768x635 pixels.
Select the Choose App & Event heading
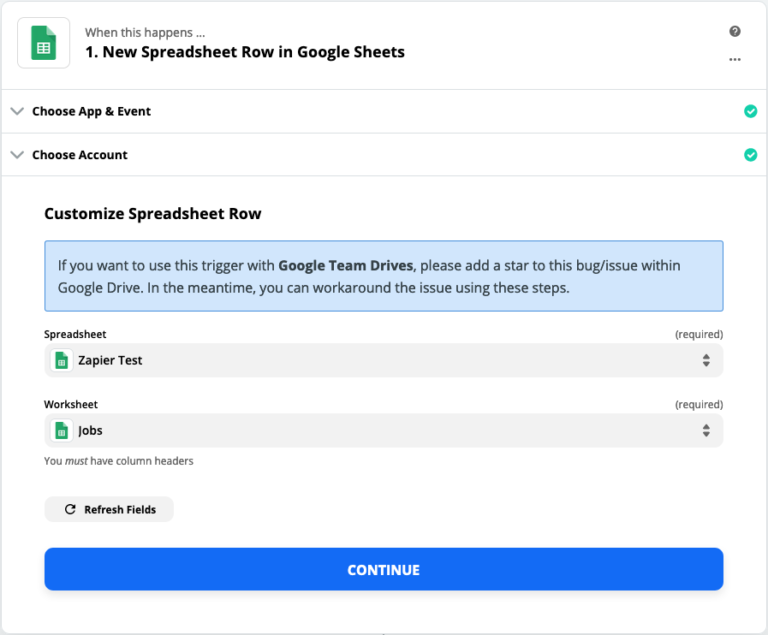(x=91, y=111)
